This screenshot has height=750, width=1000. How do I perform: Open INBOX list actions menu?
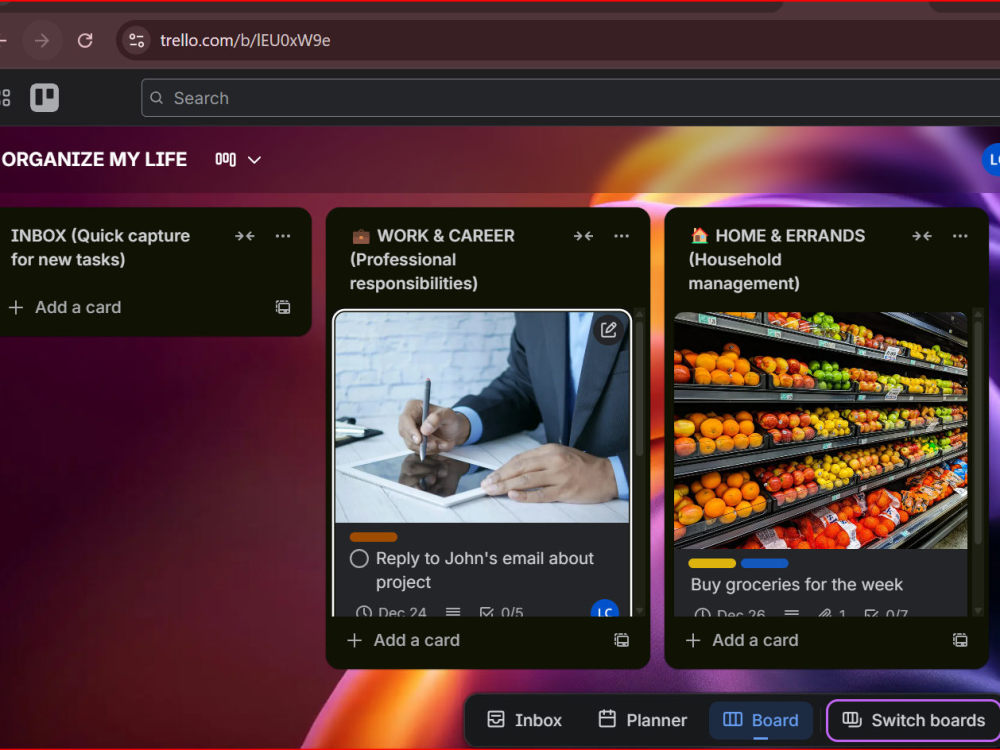283,236
